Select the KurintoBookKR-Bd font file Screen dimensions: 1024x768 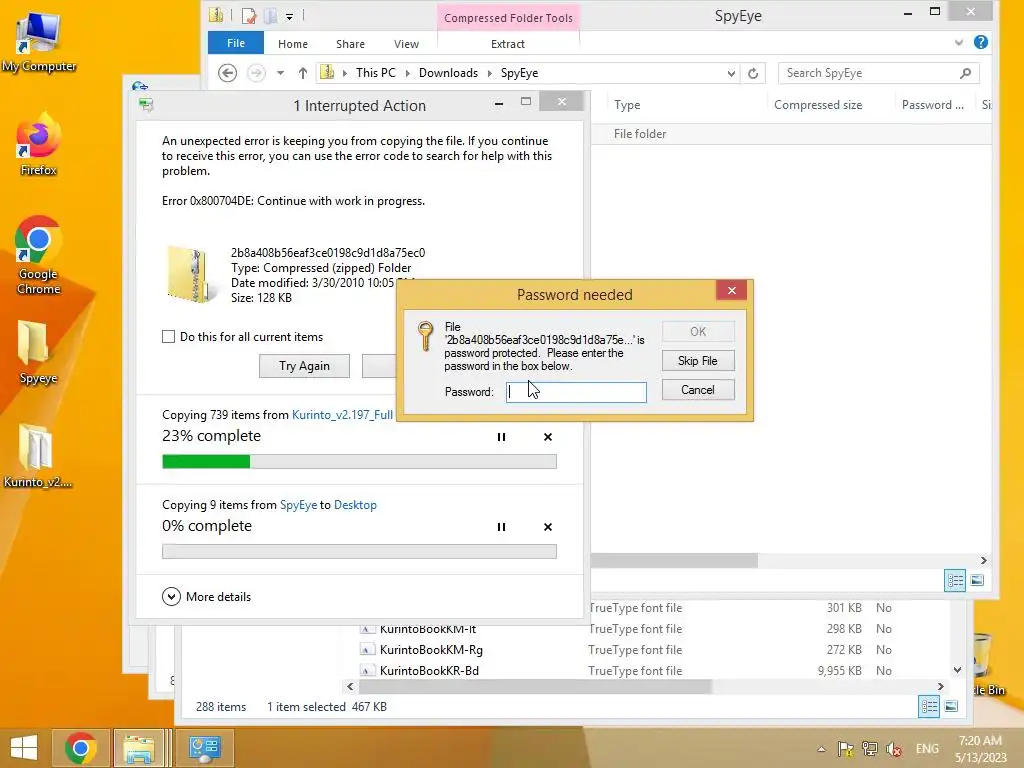tap(429, 671)
